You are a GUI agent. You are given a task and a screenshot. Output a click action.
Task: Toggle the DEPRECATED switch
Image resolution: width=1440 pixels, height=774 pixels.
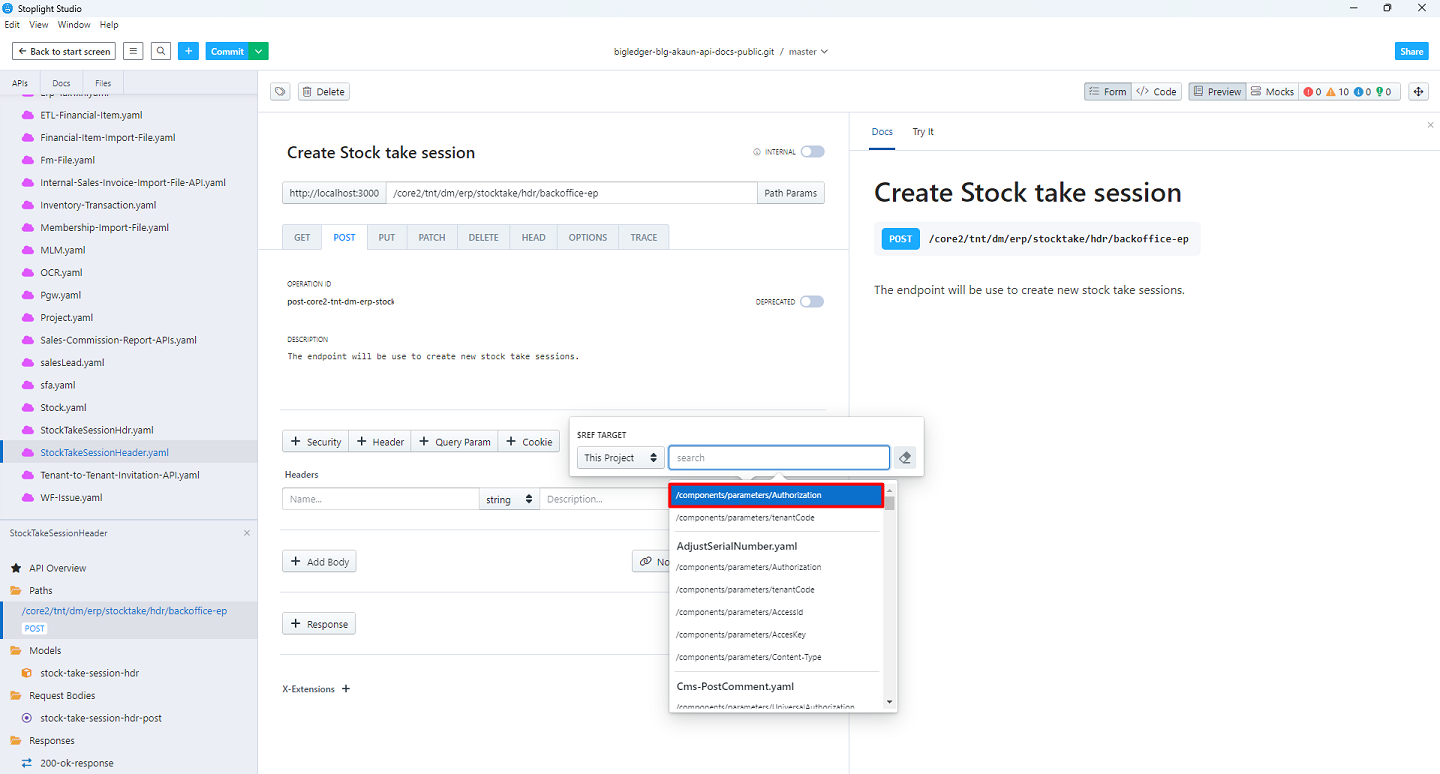pyautogui.click(x=812, y=302)
